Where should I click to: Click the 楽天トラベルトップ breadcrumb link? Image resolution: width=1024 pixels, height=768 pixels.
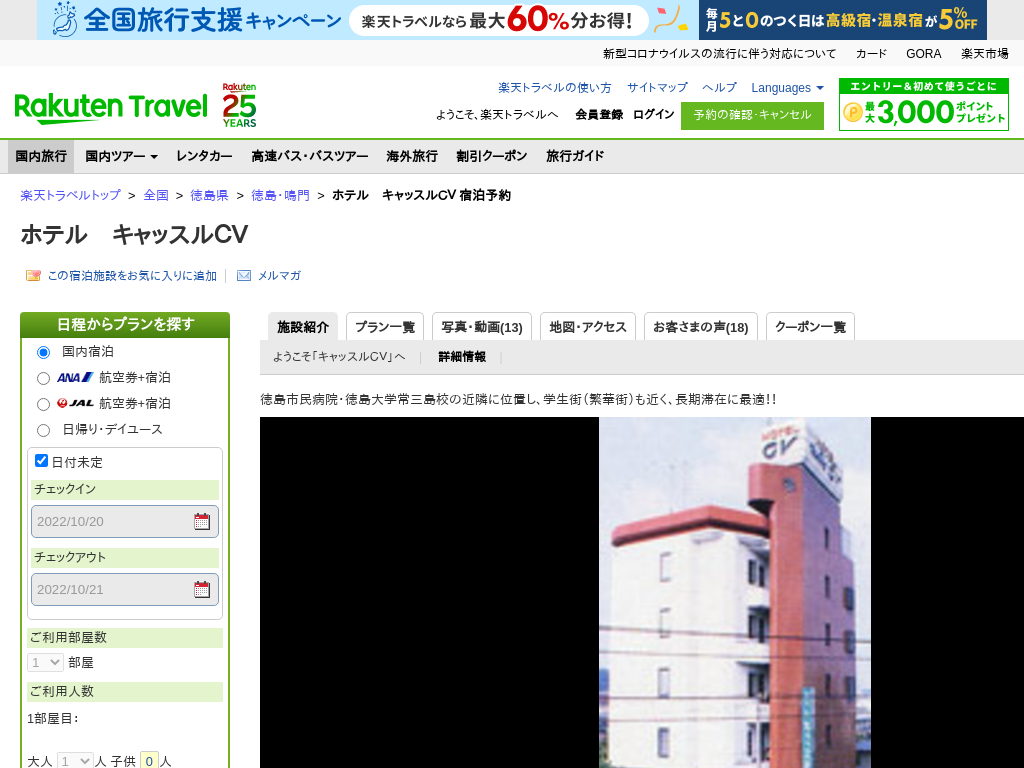click(71, 195)
